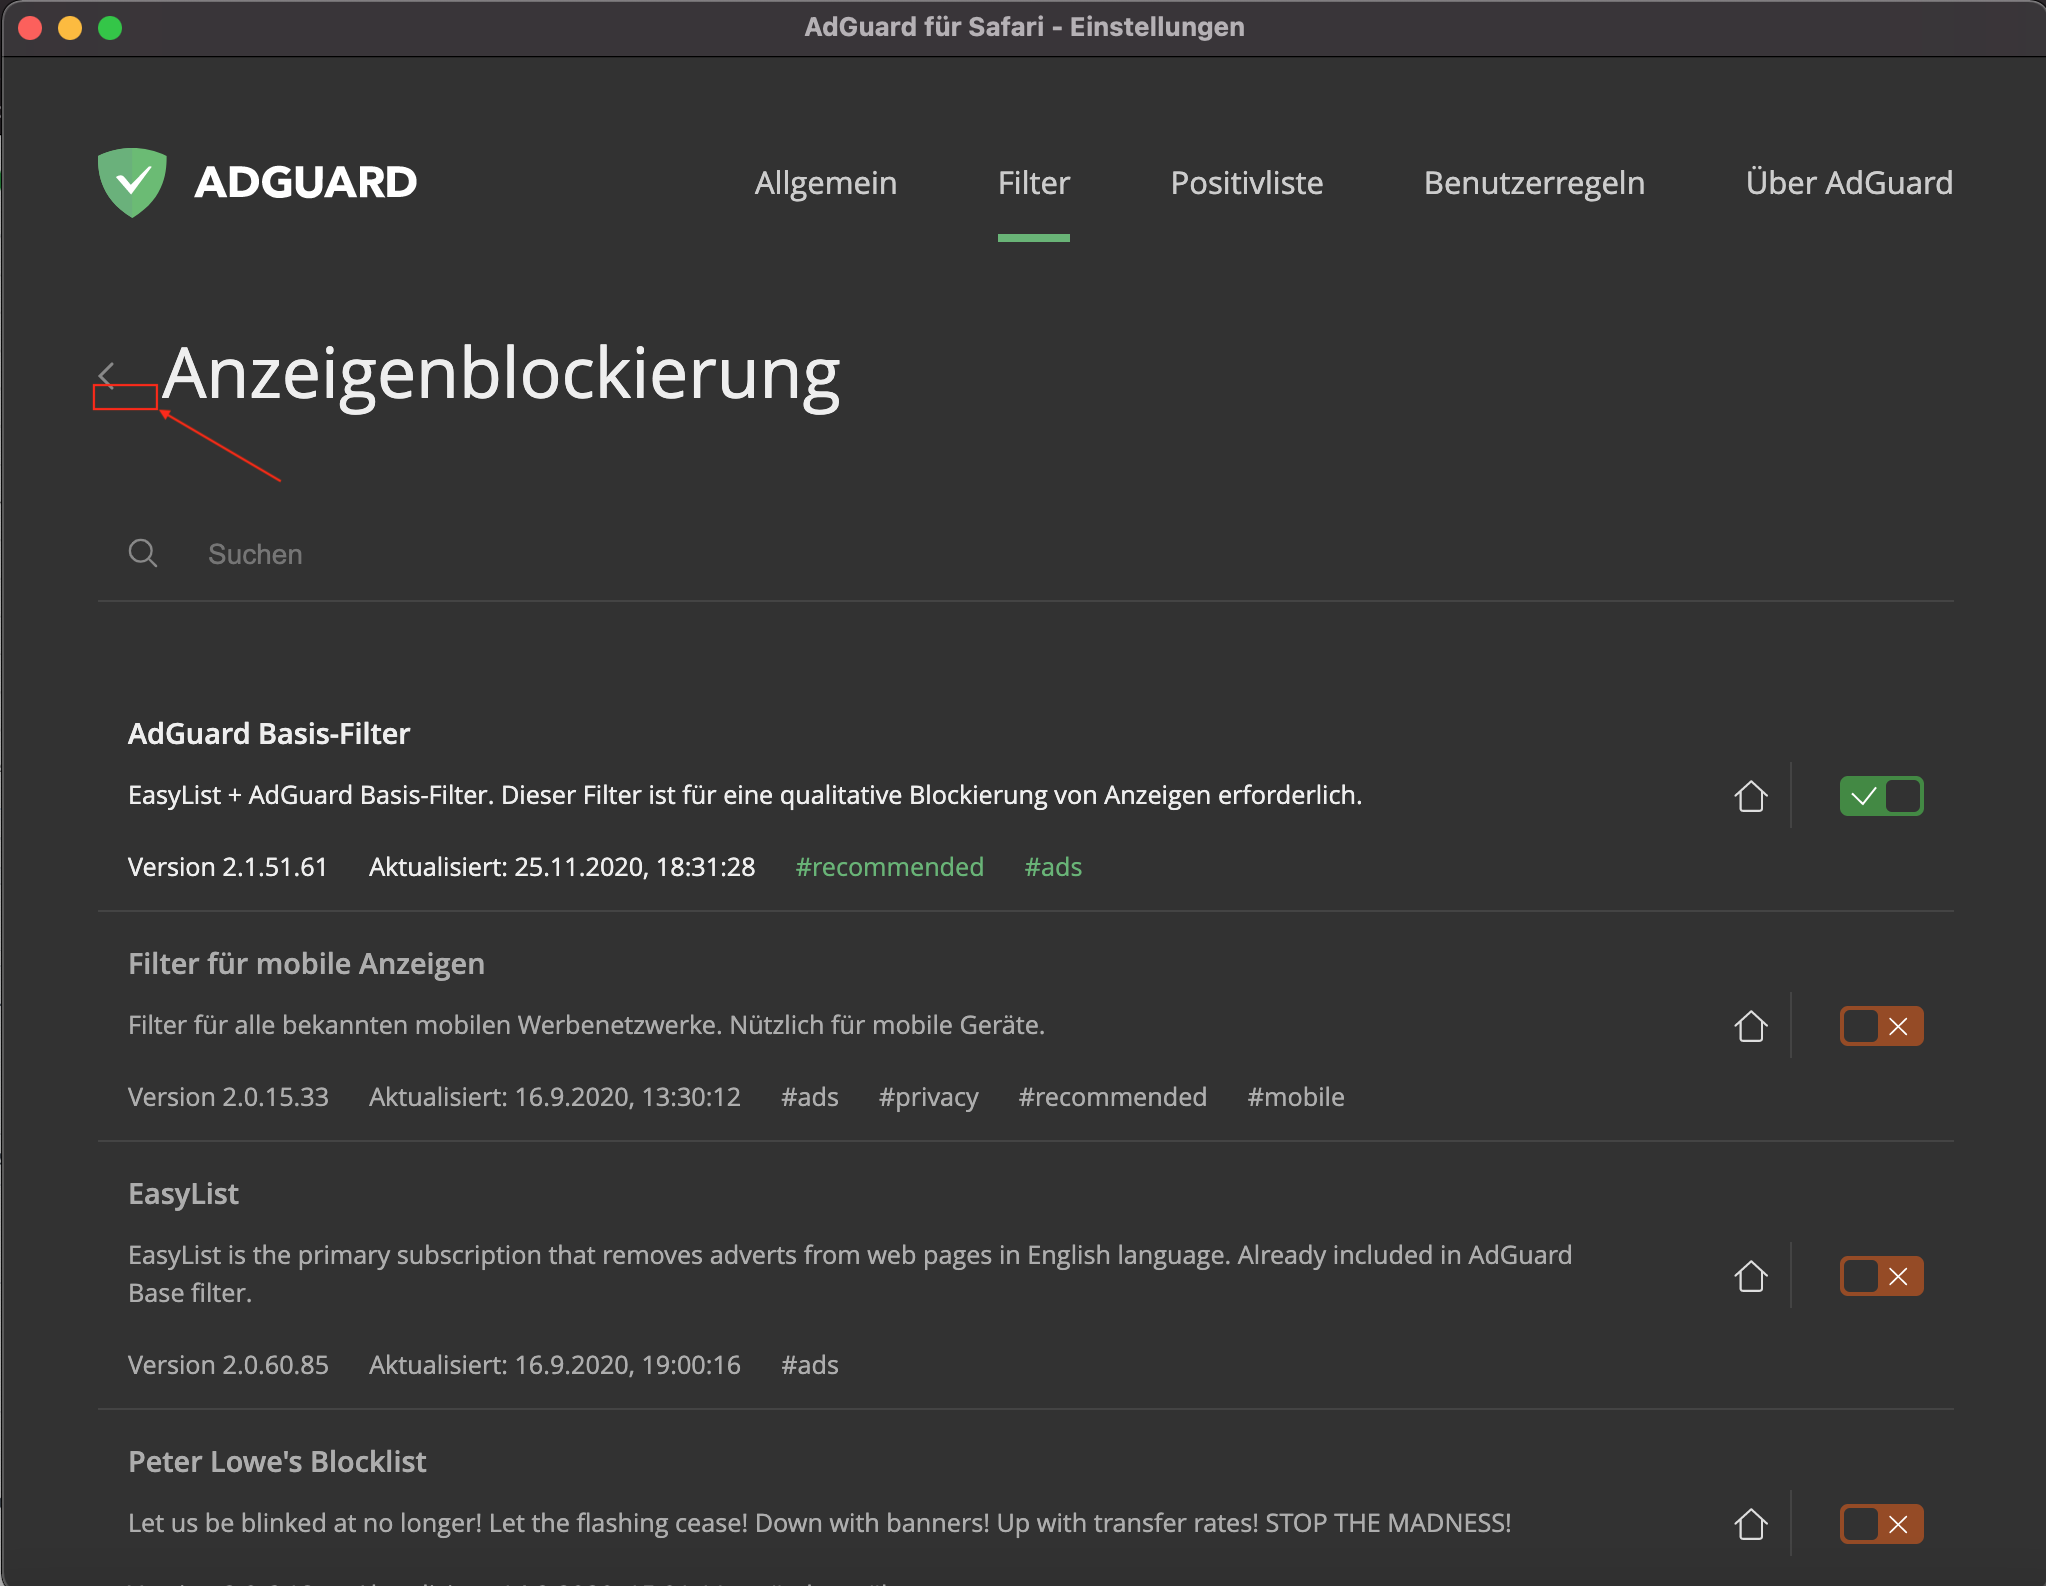2046x1586 pixels.
Task: Click the Anzeigenblockierung heading
Action: click(x=501, y=375)
